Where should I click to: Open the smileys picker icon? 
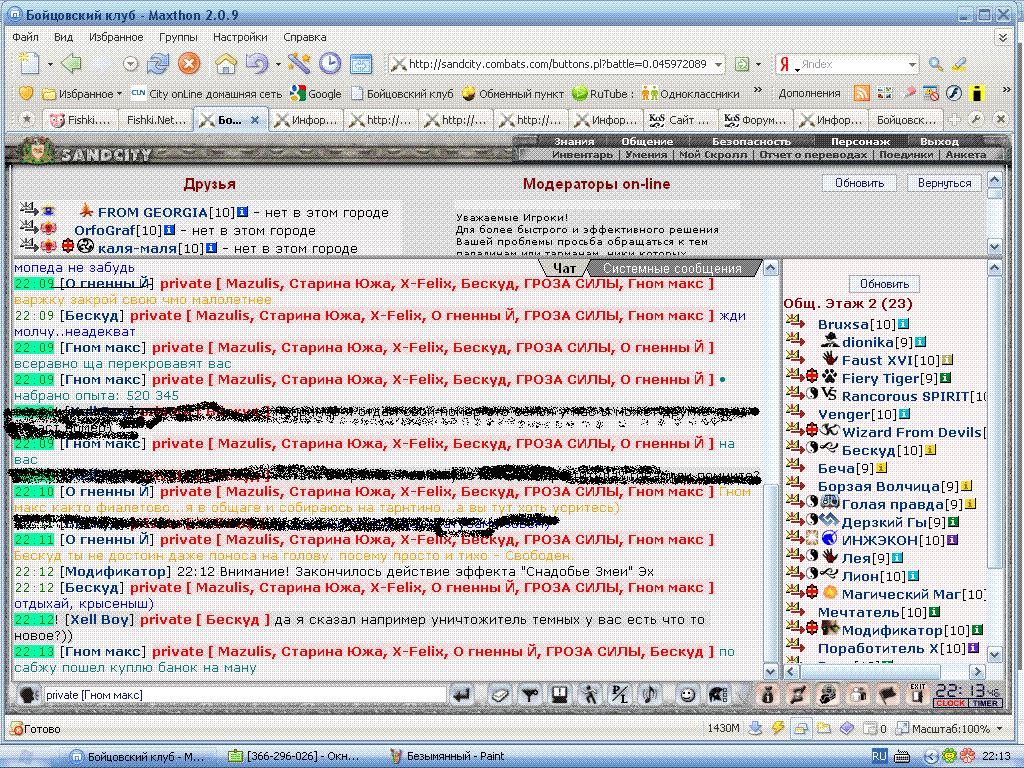click(x=687, y=695)
